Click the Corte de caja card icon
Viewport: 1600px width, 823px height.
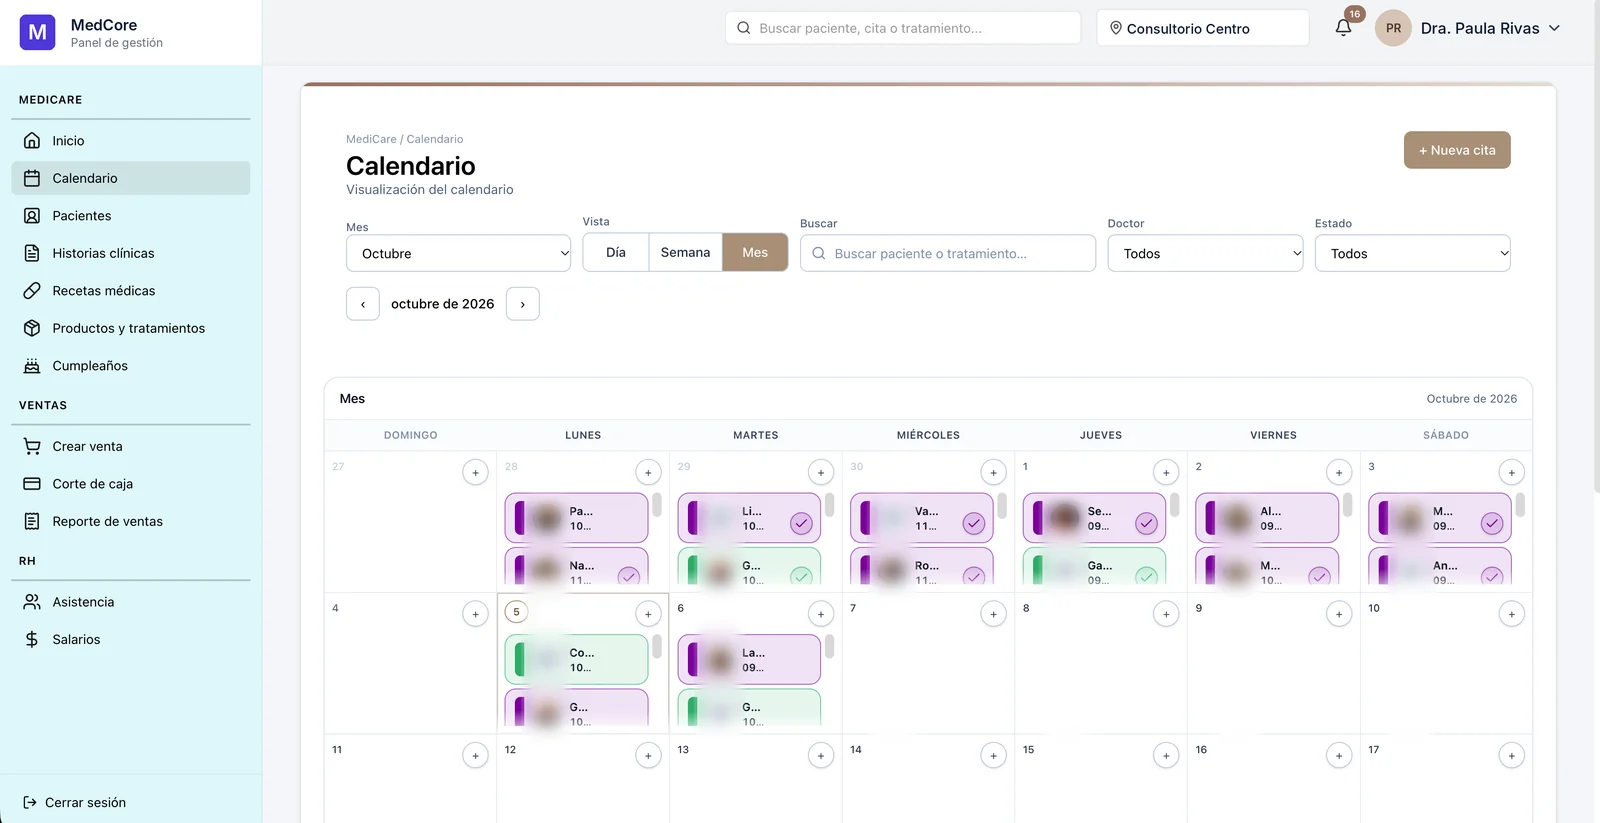click(x=32, y=484)
